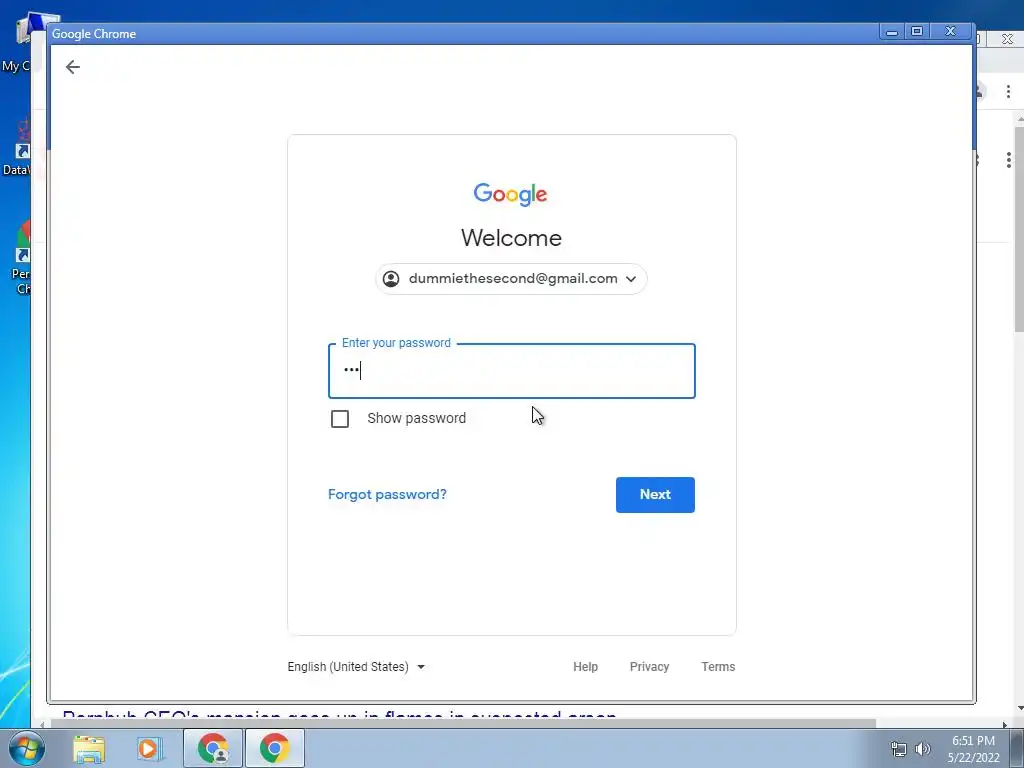Click the Google logo
1024x768 pixels.
tap(511, 195)
